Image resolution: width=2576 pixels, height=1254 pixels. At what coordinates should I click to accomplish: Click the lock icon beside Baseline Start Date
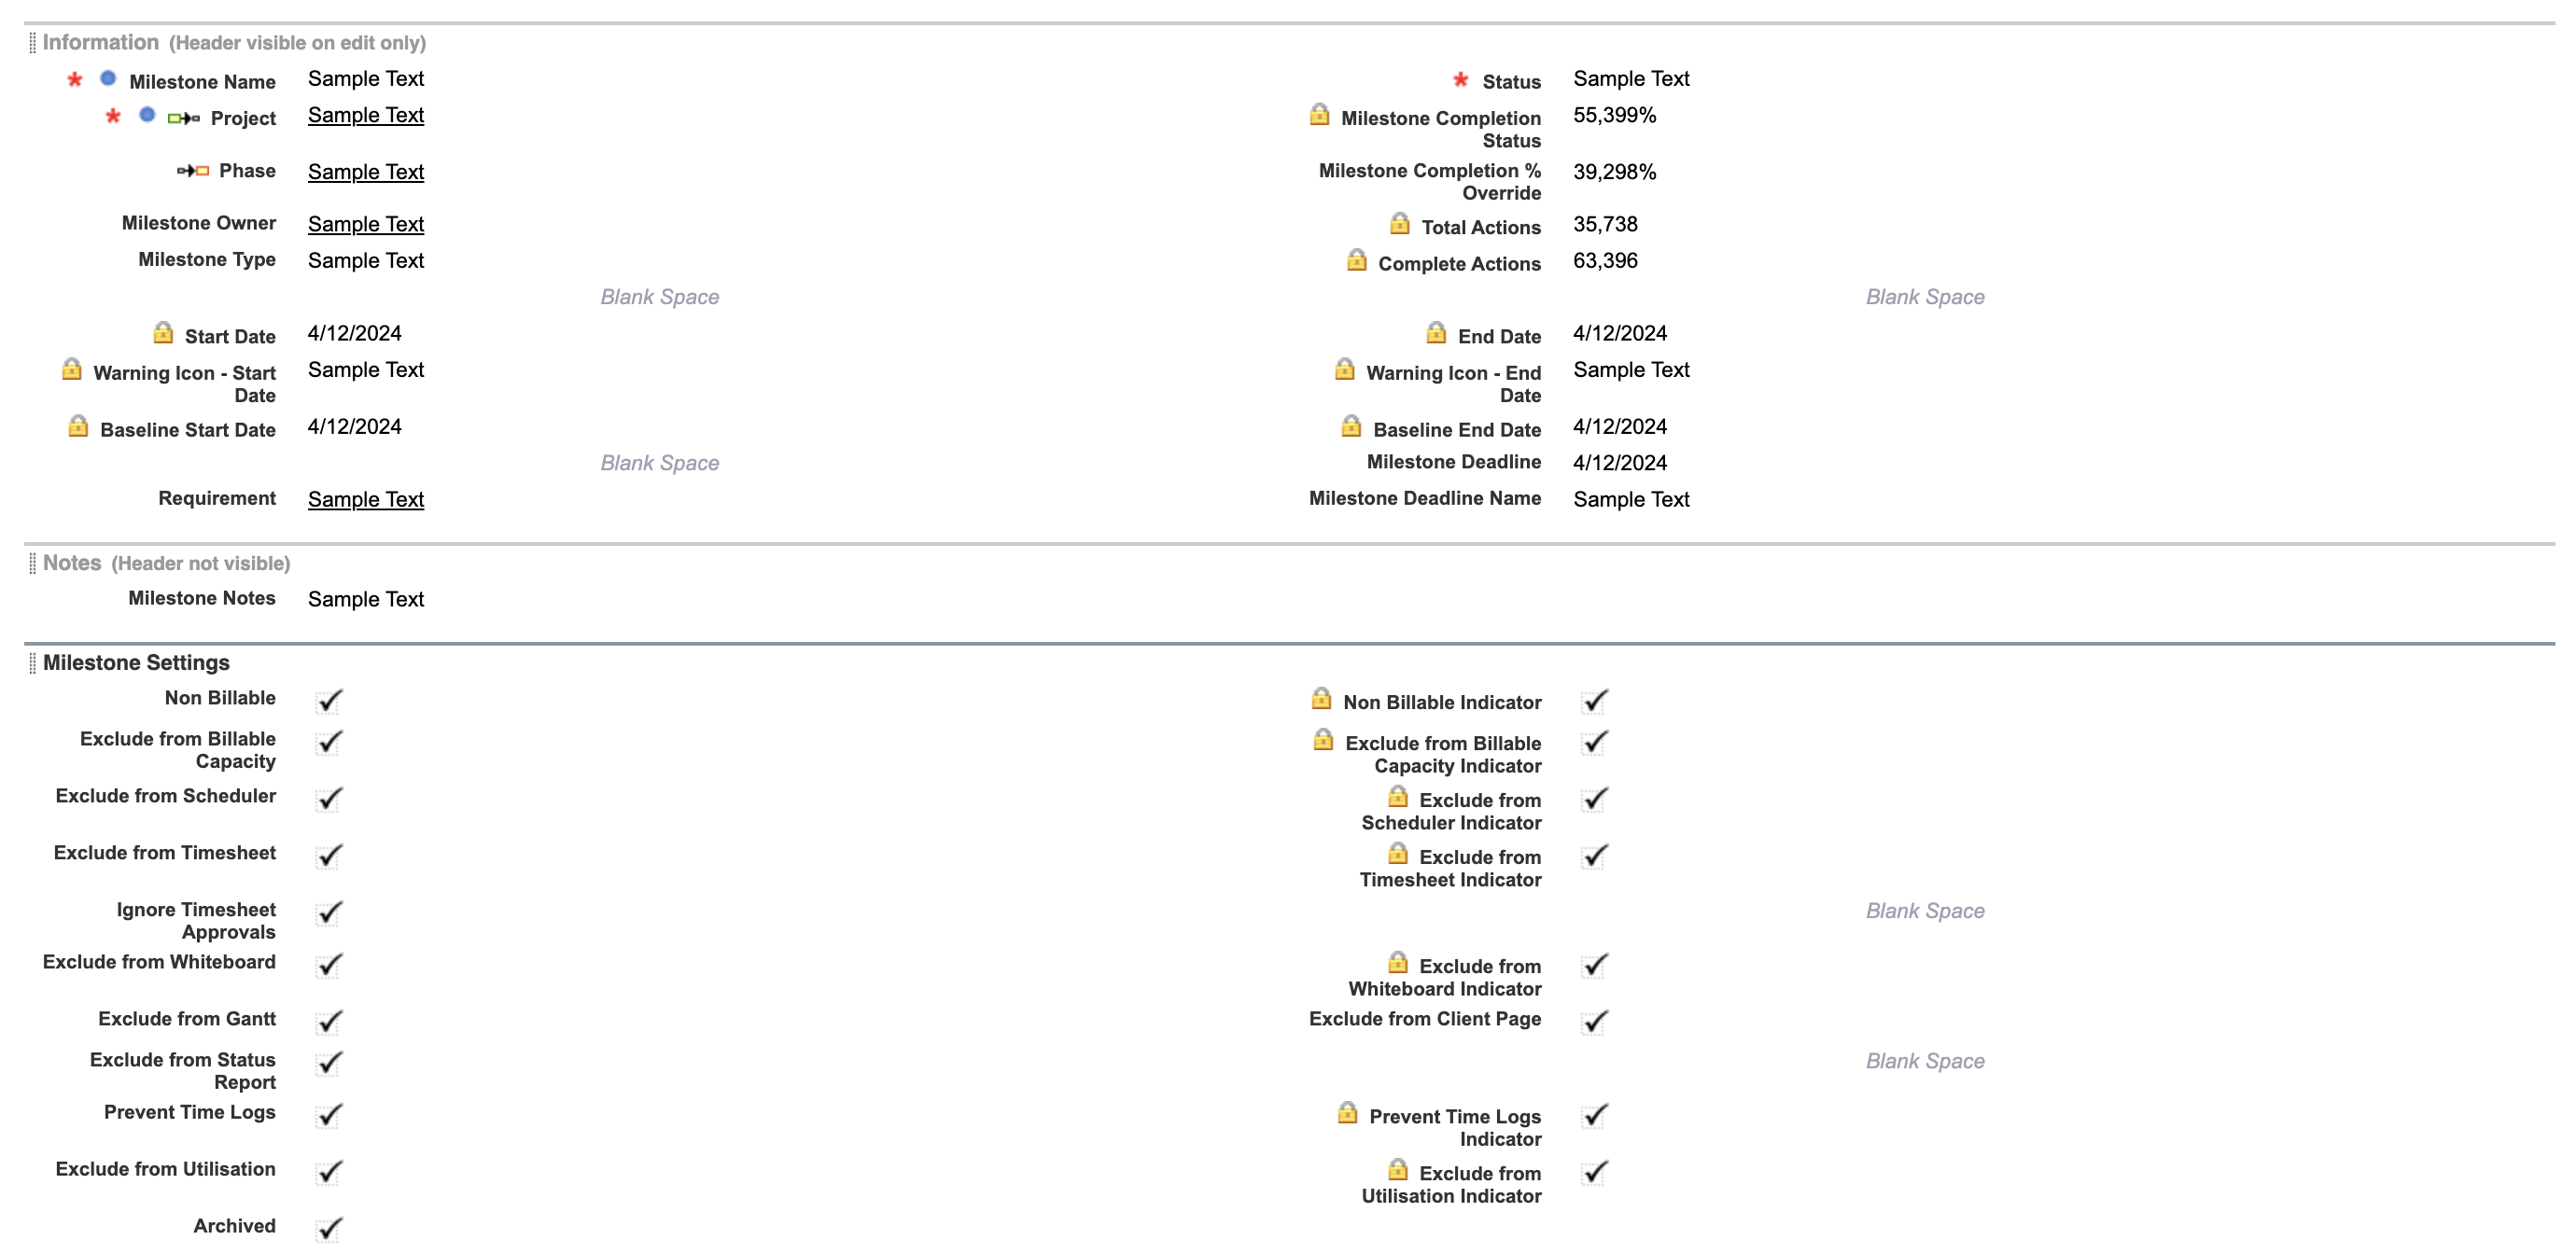(x=78, y=426)
